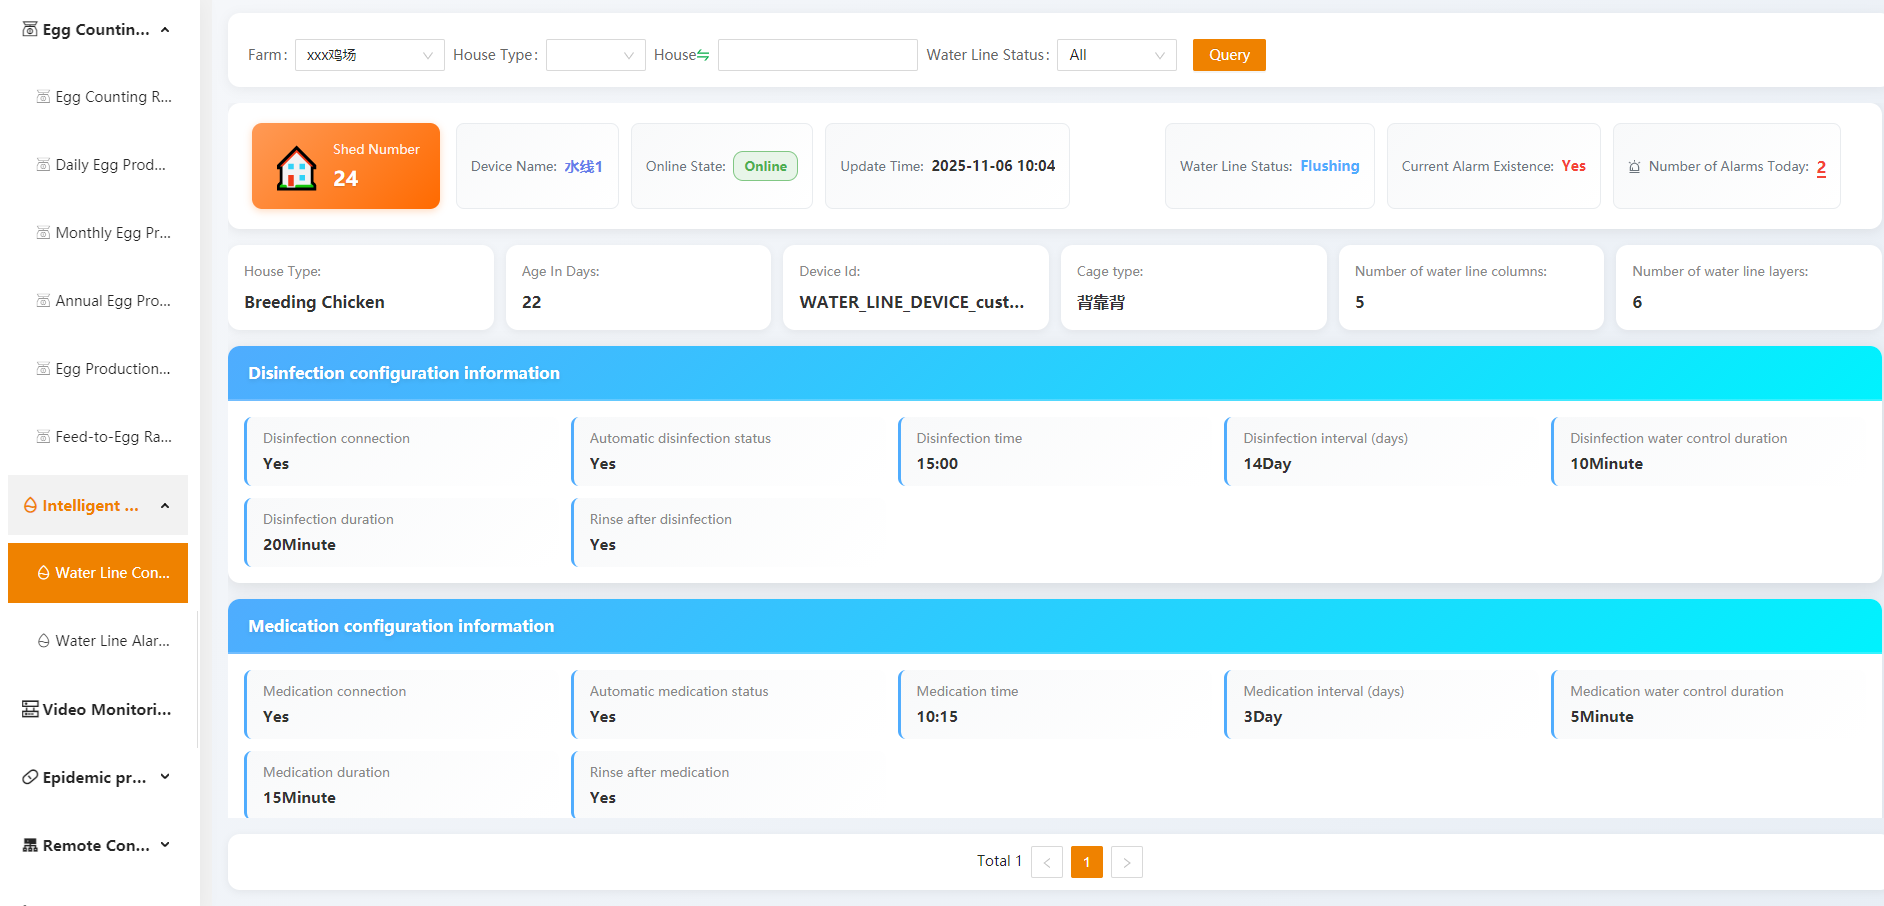Open Annual Egg Pro... menu item
Screen dimensions: 1884x906
coord(98,301)
